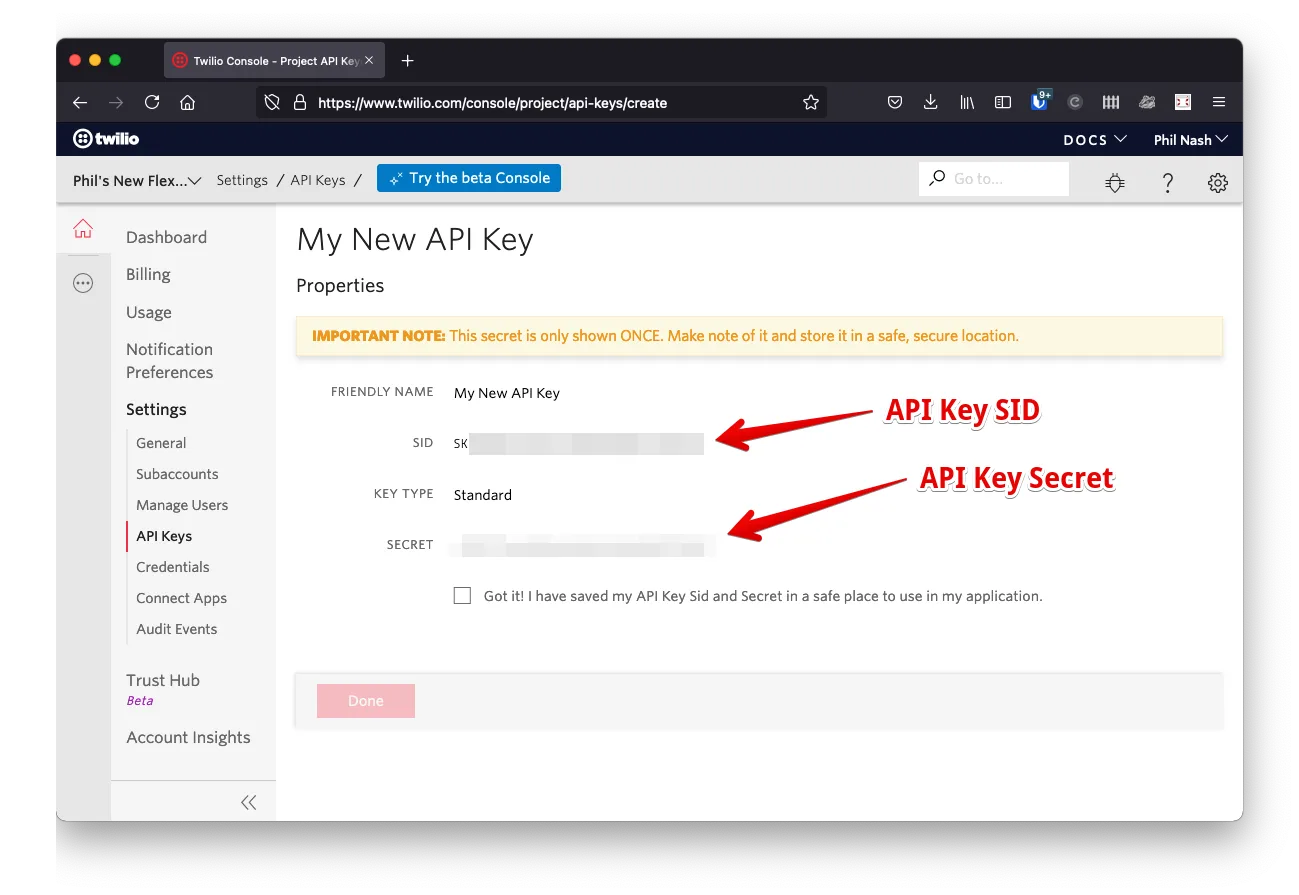The image size is (1299, 895).
Task: Click the browser back arrow
Action: pos(80,102)
